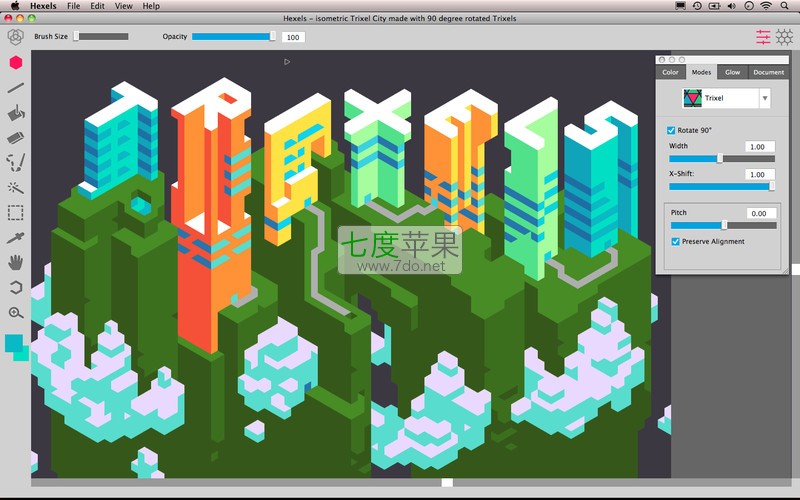
Task: Click the volume icon in menu bar
Action: coord(732,6)
